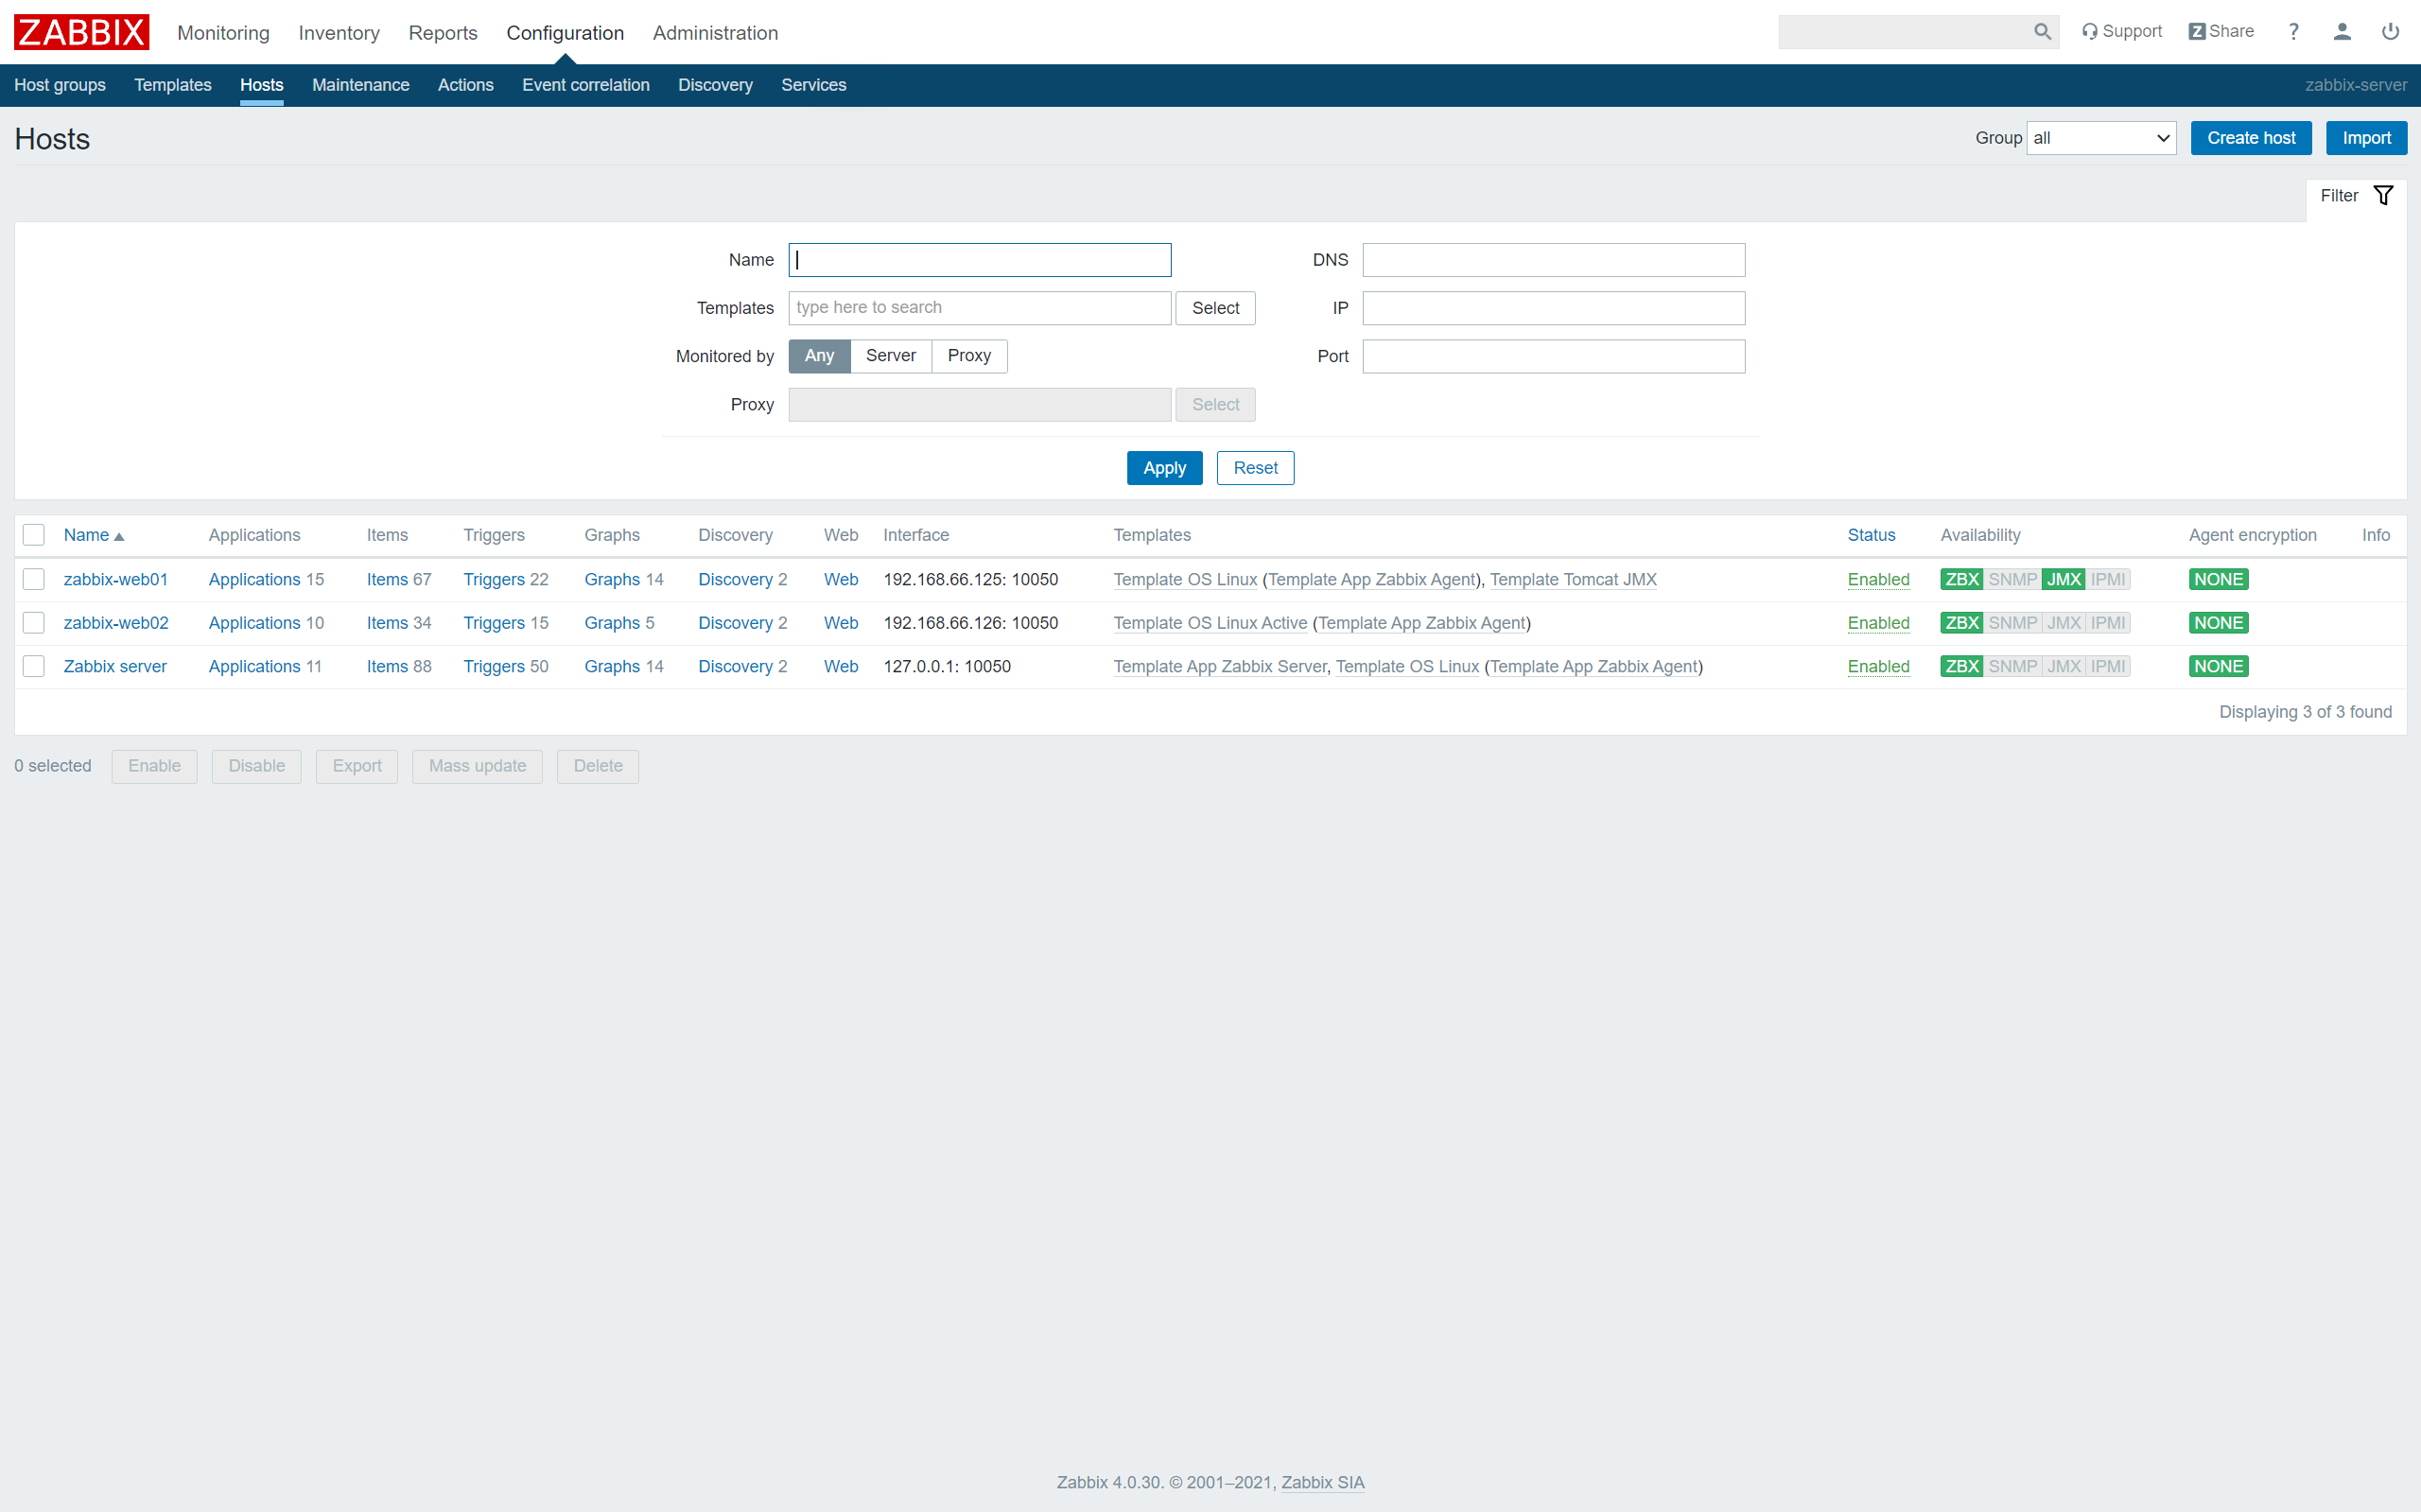The height and width of the screenshot is (1512, 2421).
Task: Click SNMP availability badge for zabbix-web02
Action: click(2012, 623)
